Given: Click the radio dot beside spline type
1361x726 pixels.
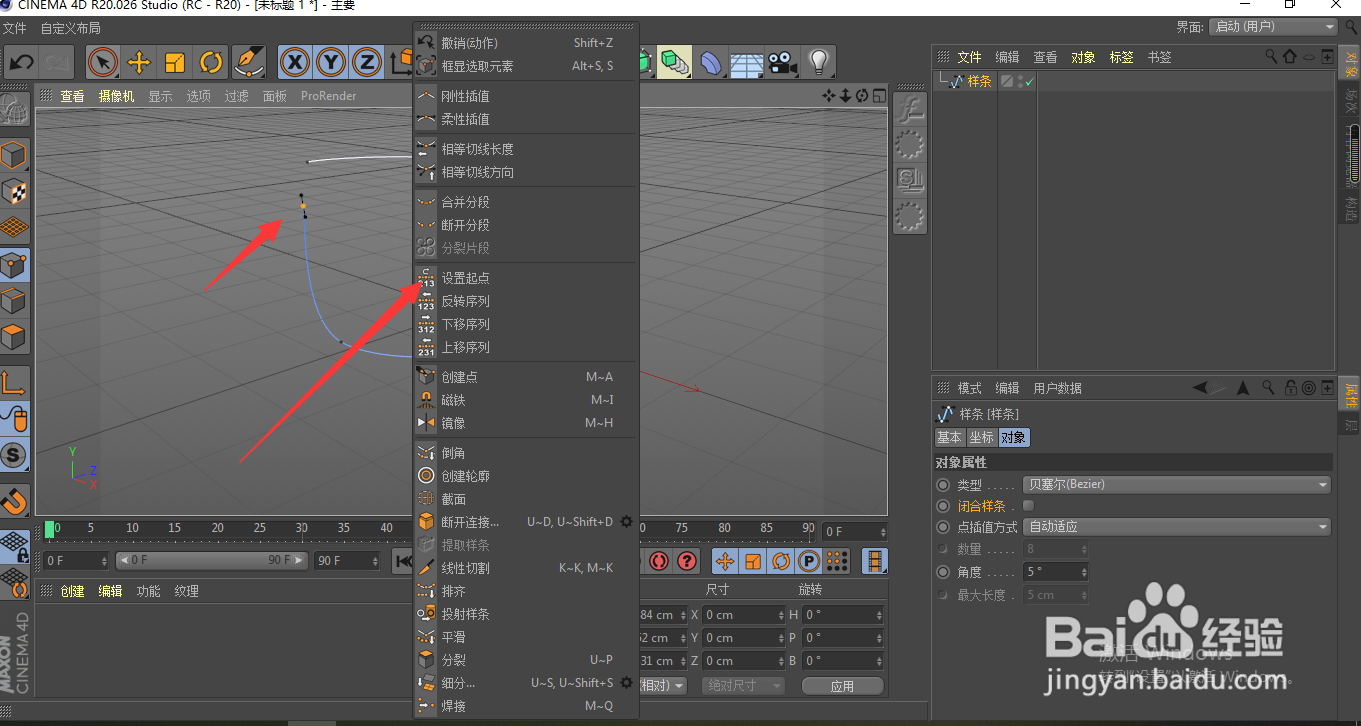Looking at the screenshot, I should [943, 485].
